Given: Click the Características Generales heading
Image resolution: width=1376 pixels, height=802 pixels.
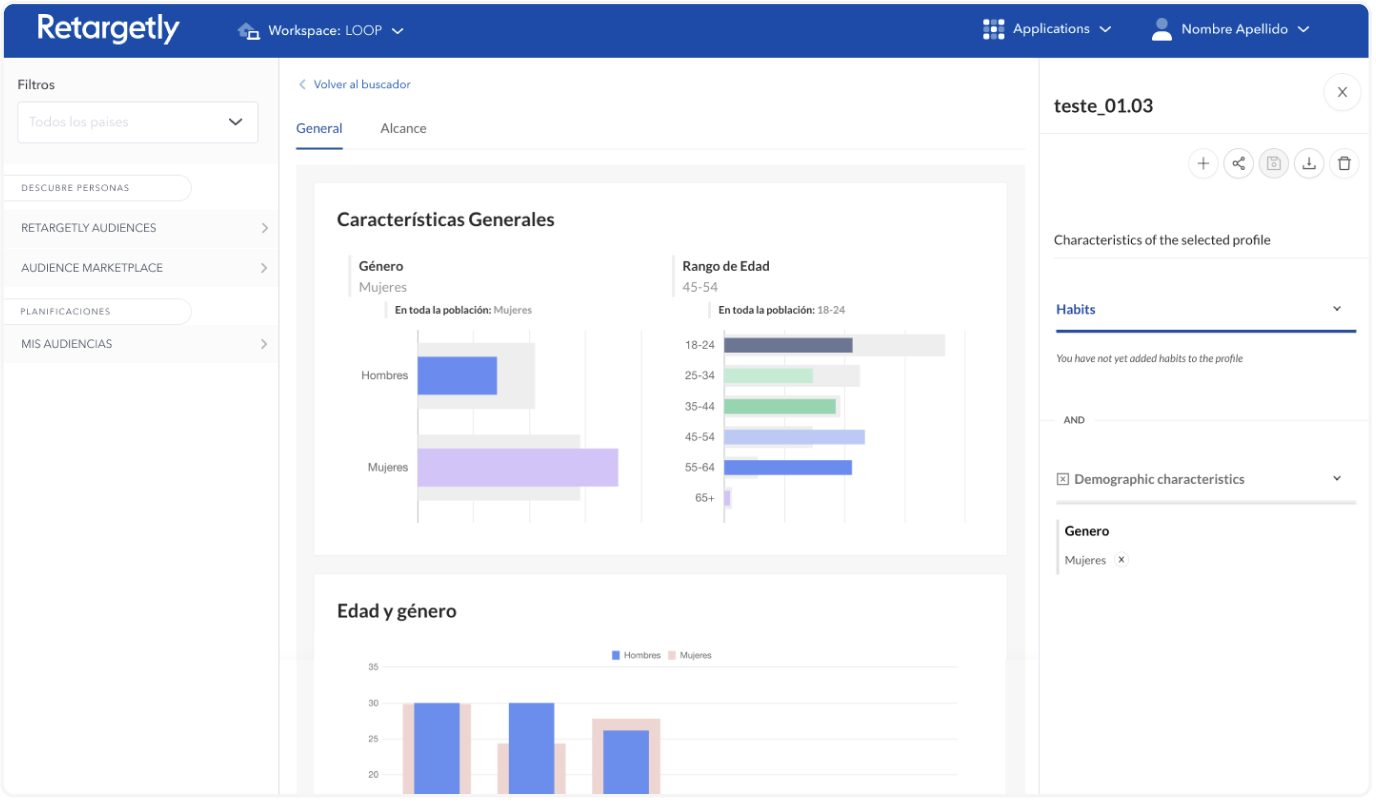Looking at the screenshot, I should click(x=446, y=220).
